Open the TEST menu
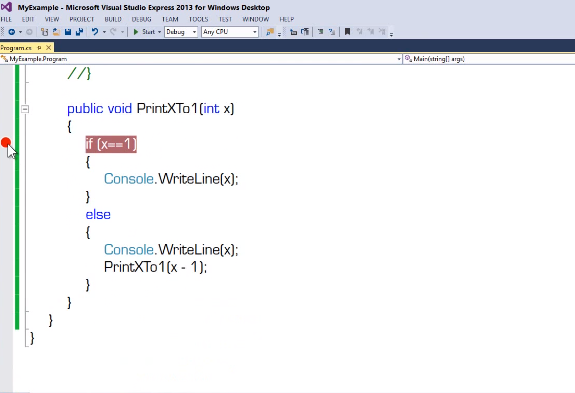Screen dimensions: 575x393 point(225,19)
